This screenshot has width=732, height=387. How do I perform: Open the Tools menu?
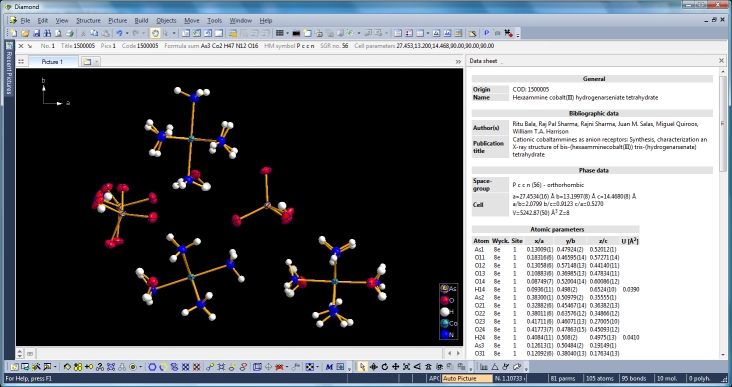click(x=214, y=21)
